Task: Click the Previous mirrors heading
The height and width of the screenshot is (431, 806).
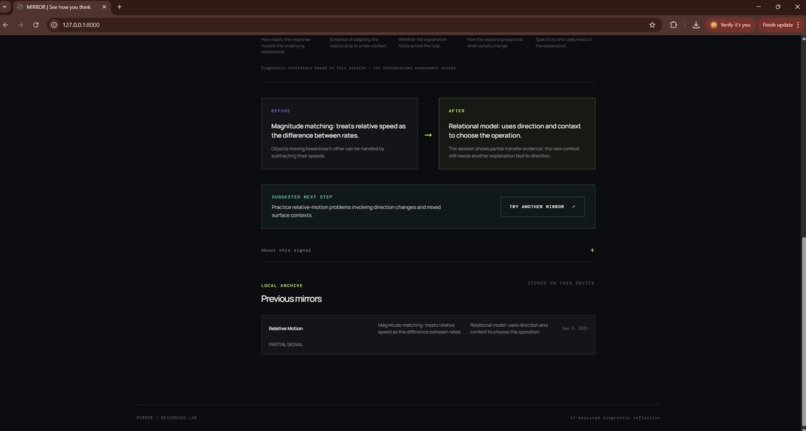Action: [x=291, y=299]
